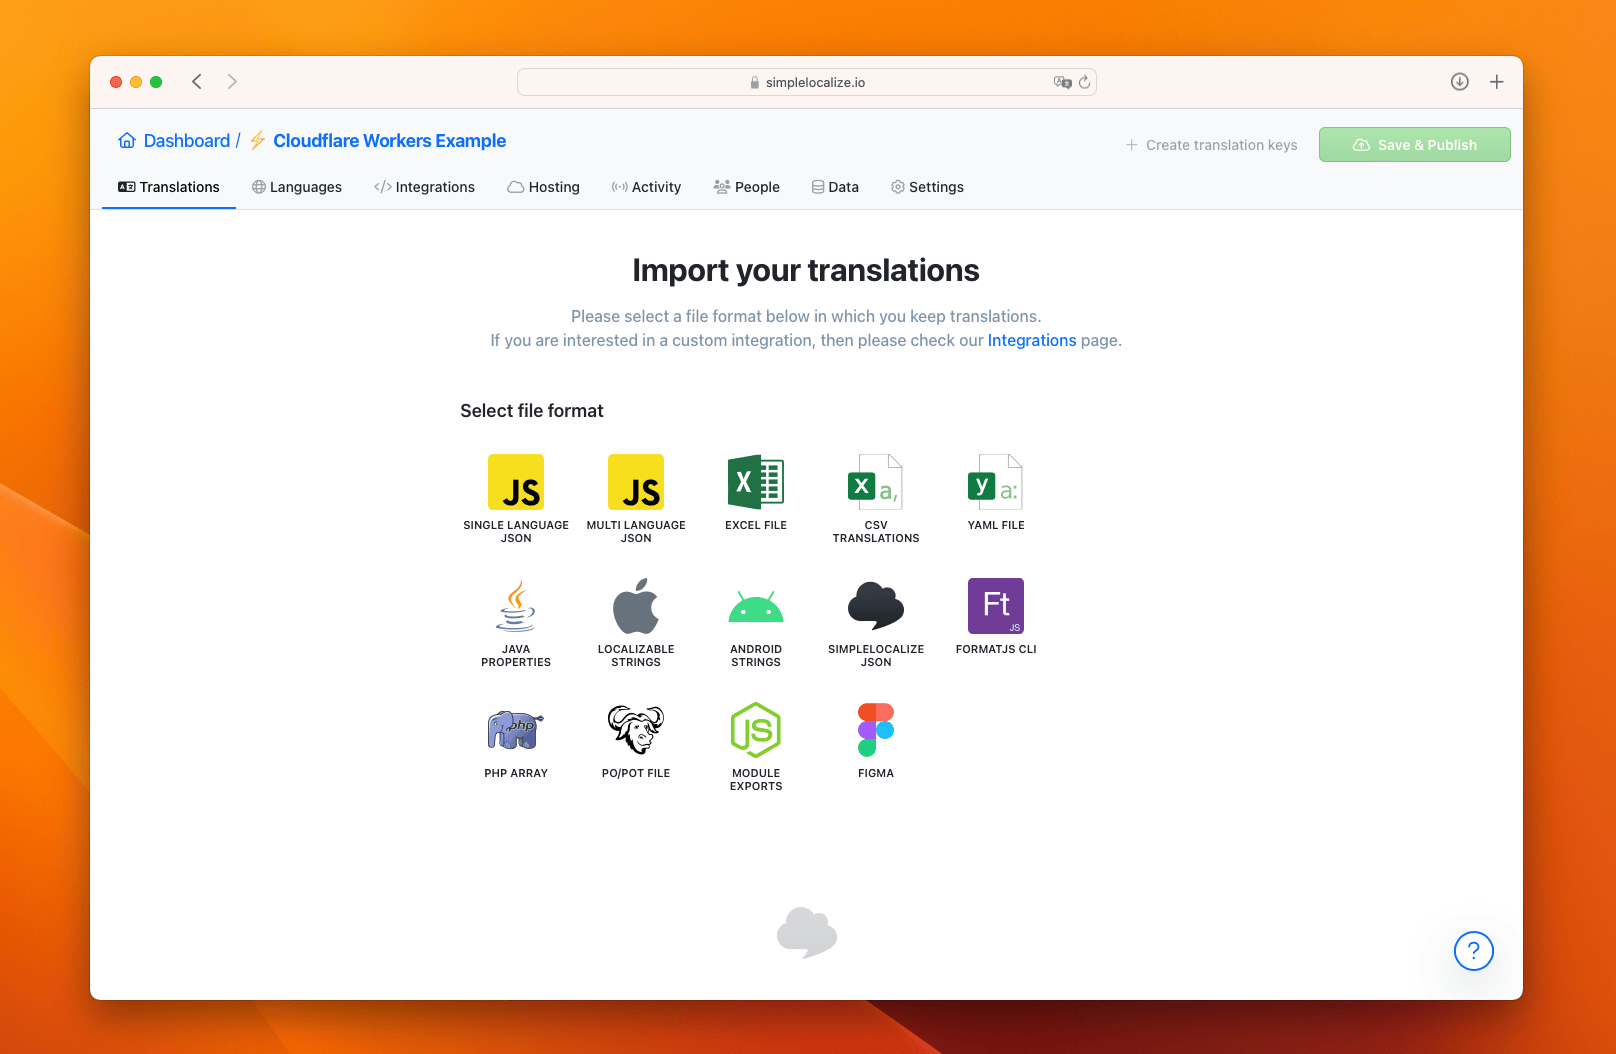Screen dimensions: 1616x1054
Task: Switch to the Translations tab
Action: (169, 187)
